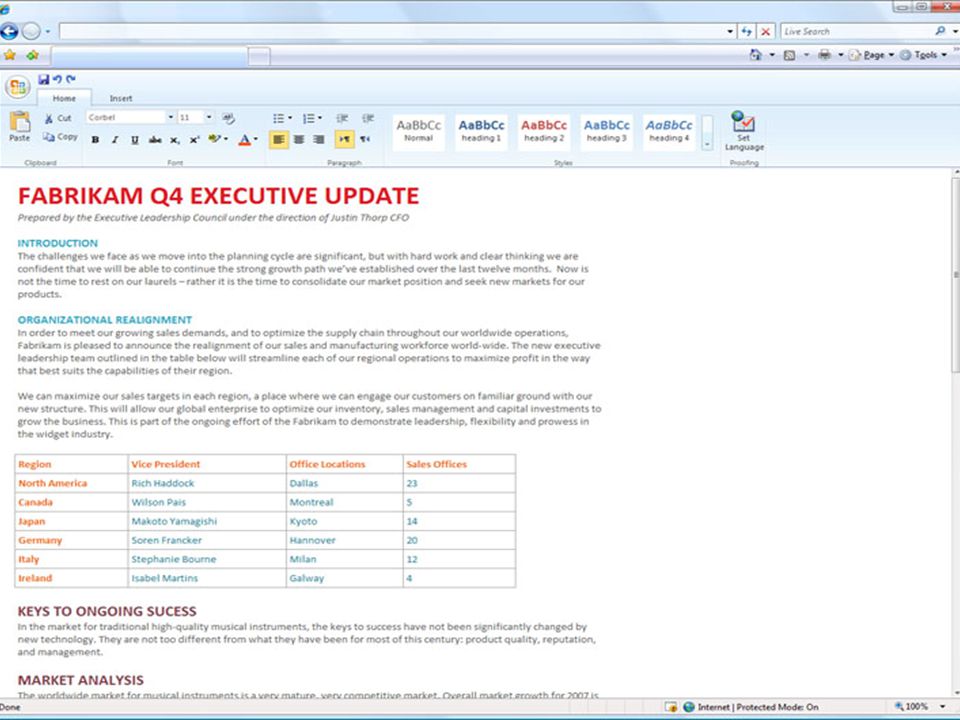The width and height of the screenshot is (960, 720).
Task: Apply the heading 1 style
Action: tap(481, 131)
